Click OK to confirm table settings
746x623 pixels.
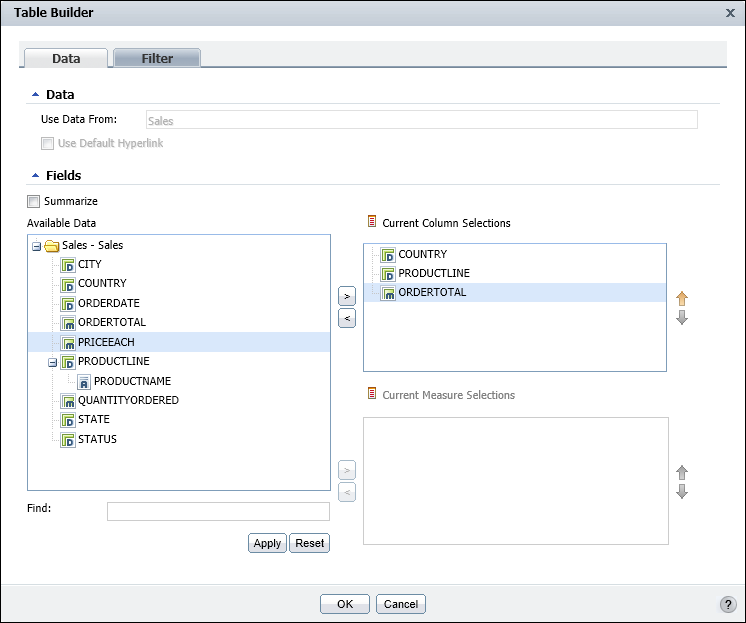[344, 604]
